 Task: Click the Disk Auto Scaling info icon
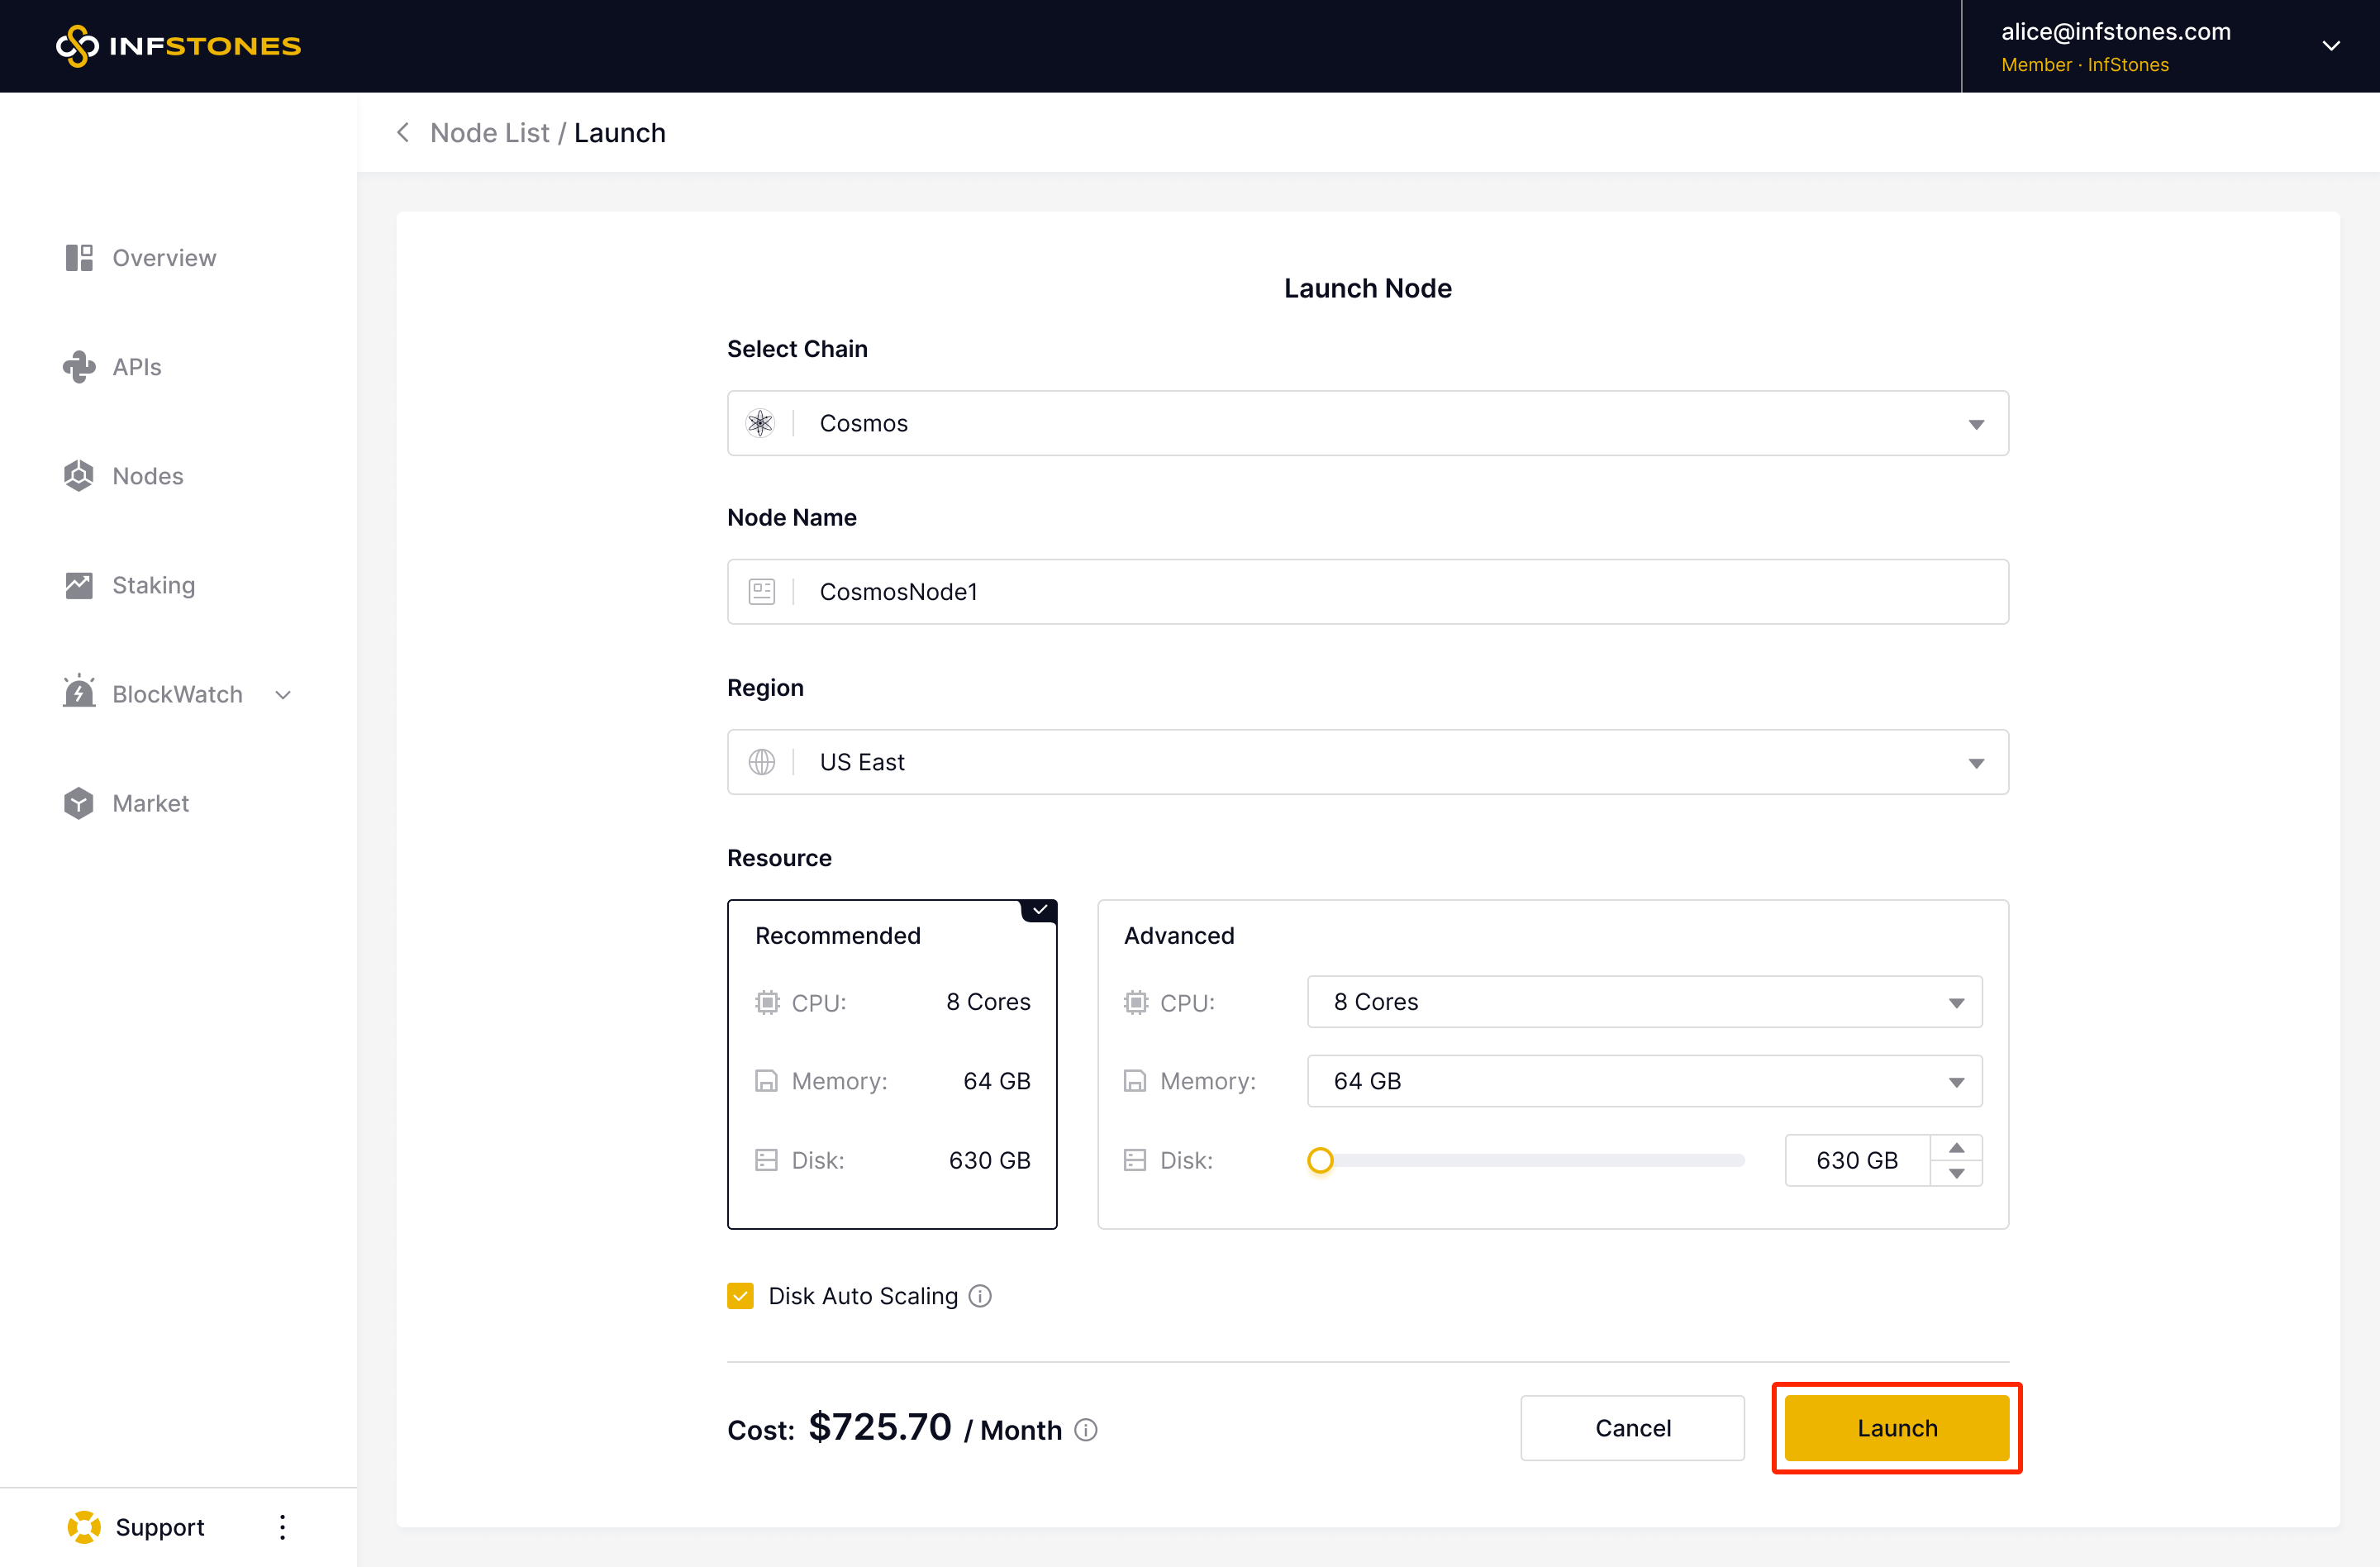pos(980,1296)
